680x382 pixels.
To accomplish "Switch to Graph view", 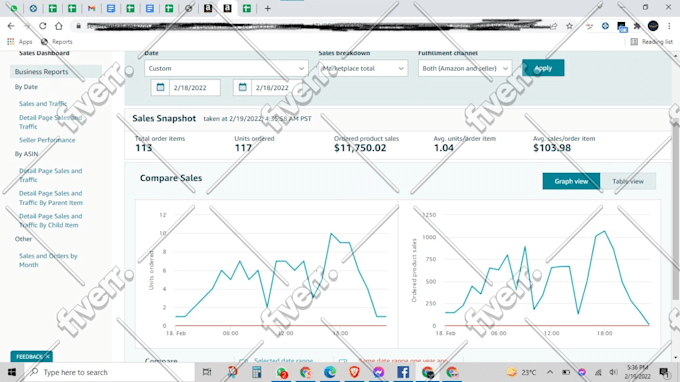I will [571, 181].
